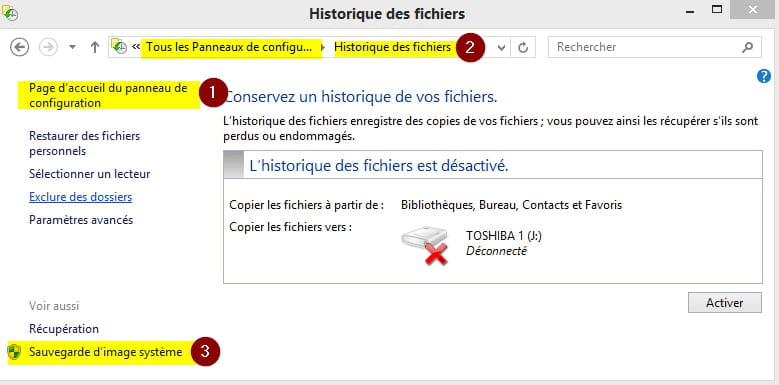779x385 pixels.
Task: Click the Rechercher search field
Action: point(654,47)
